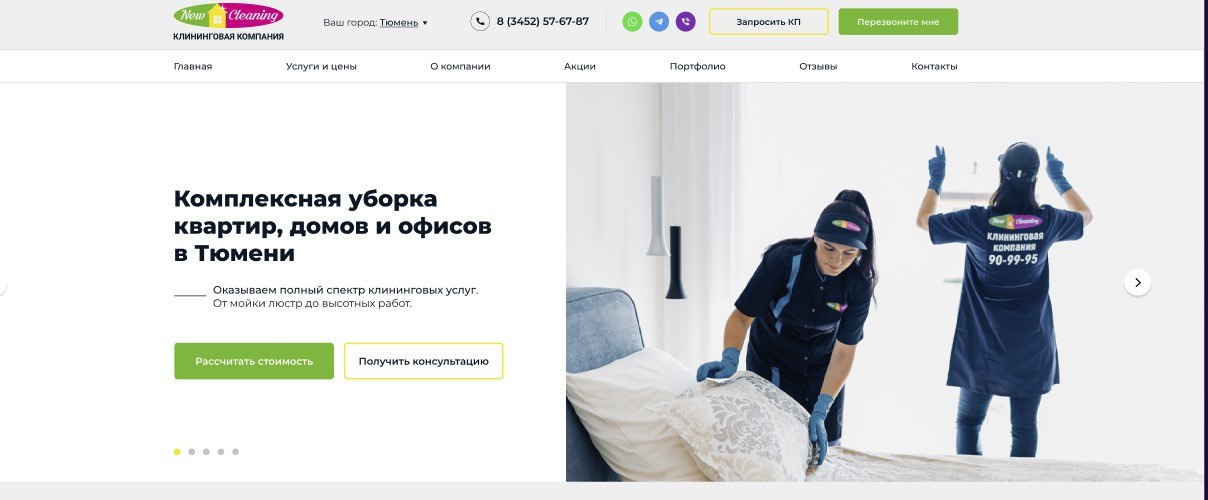
Task: Open the О компании menu item
Action: tap(460, 66)
